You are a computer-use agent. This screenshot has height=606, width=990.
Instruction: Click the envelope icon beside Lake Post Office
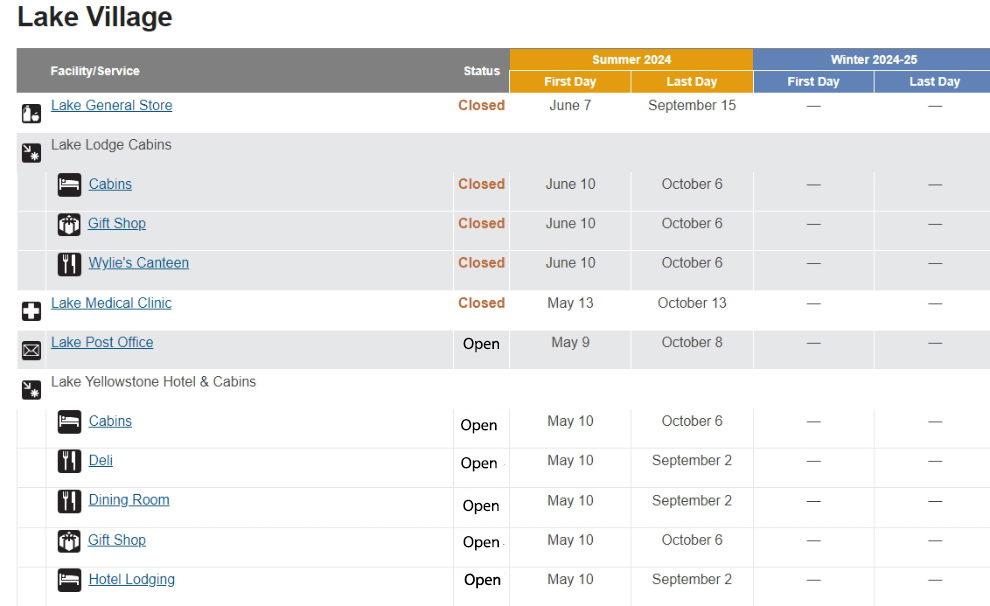click(x=31, y=350)
